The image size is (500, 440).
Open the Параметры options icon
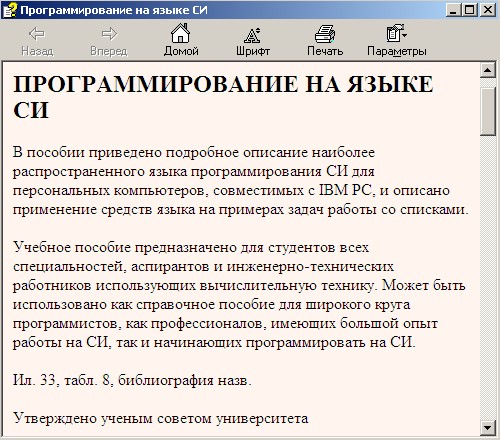pyautogui.click(x=396, y=33)
